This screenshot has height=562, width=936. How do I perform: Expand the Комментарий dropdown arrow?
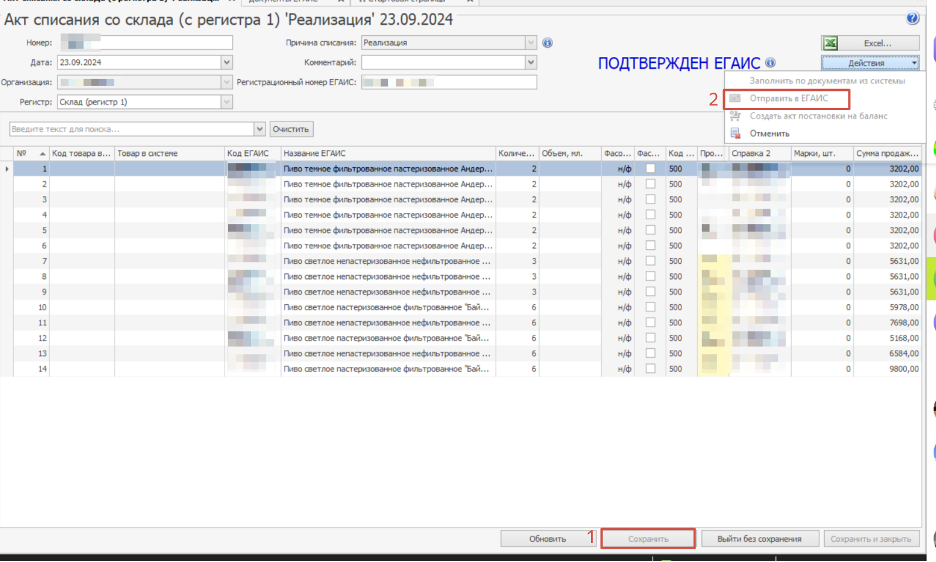click(x=531, y=62)
